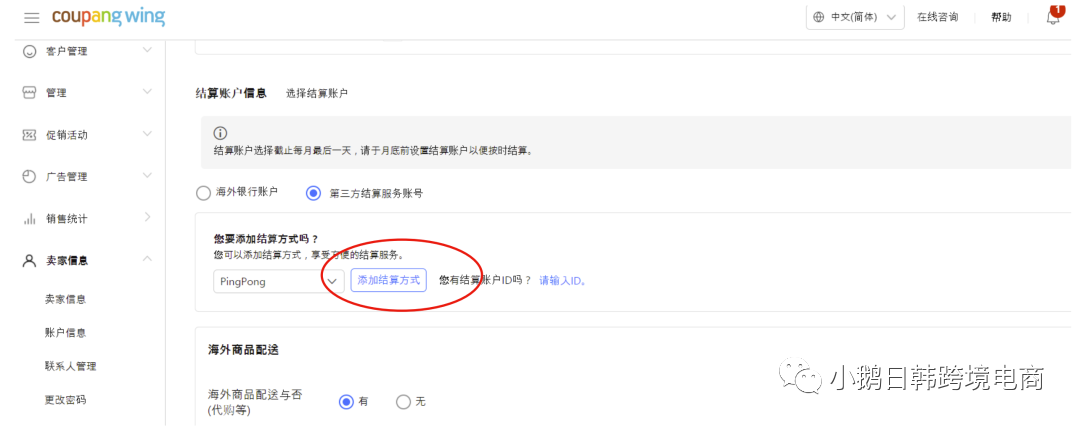
Task: Click the 添加结算方式 button
Action: coord(388,281)
